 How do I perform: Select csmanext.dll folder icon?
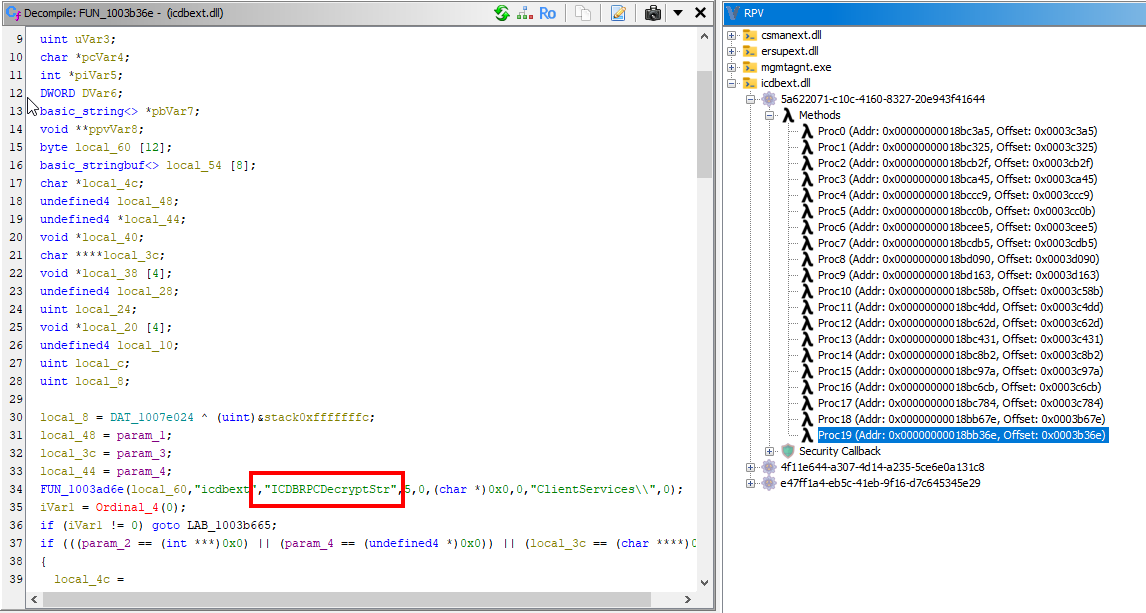tap(750, 35)
